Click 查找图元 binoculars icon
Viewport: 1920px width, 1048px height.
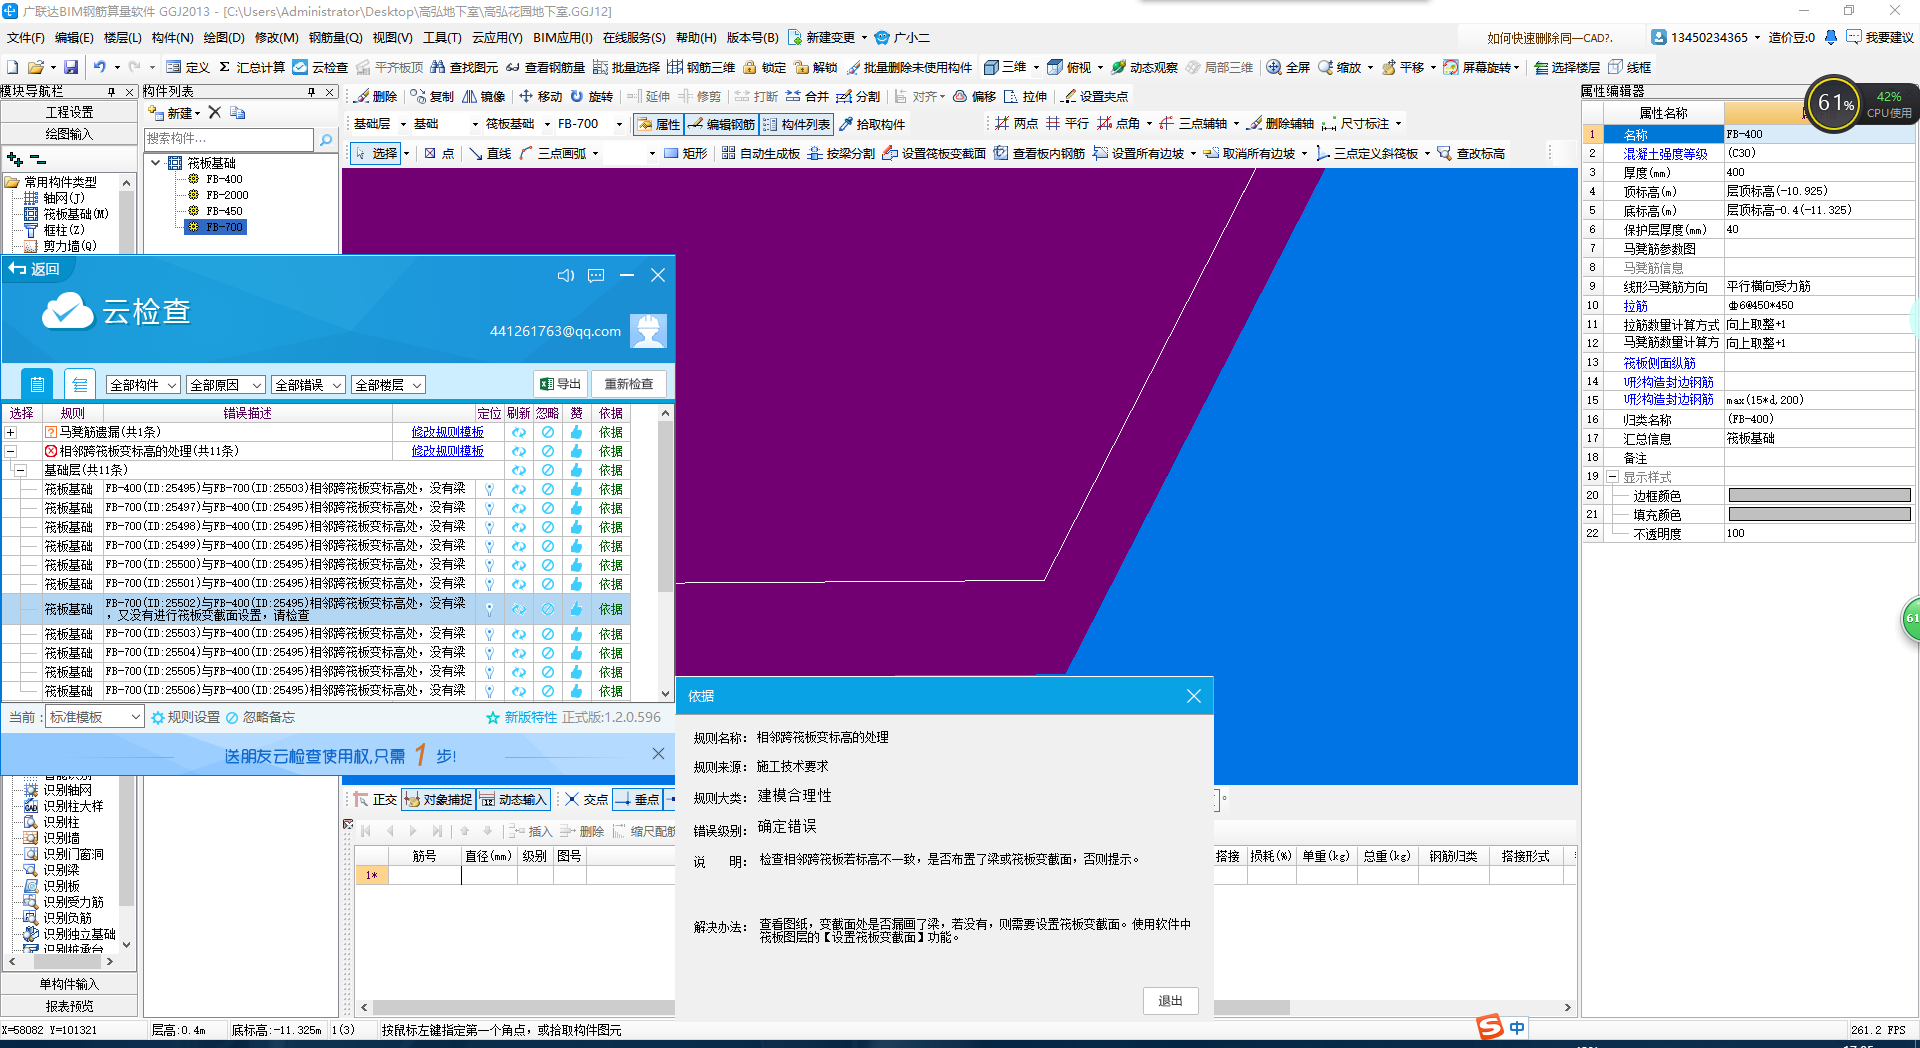click(463, 67)
